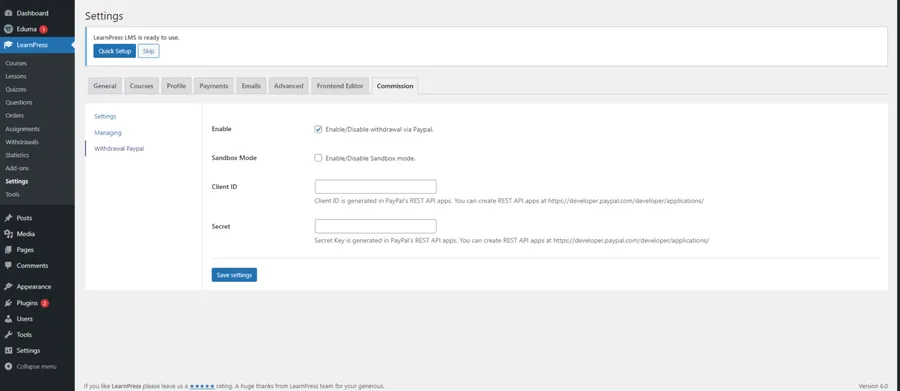Enable the Sandbox mode checkbox

pyautogui.click(x=318, y=158)
